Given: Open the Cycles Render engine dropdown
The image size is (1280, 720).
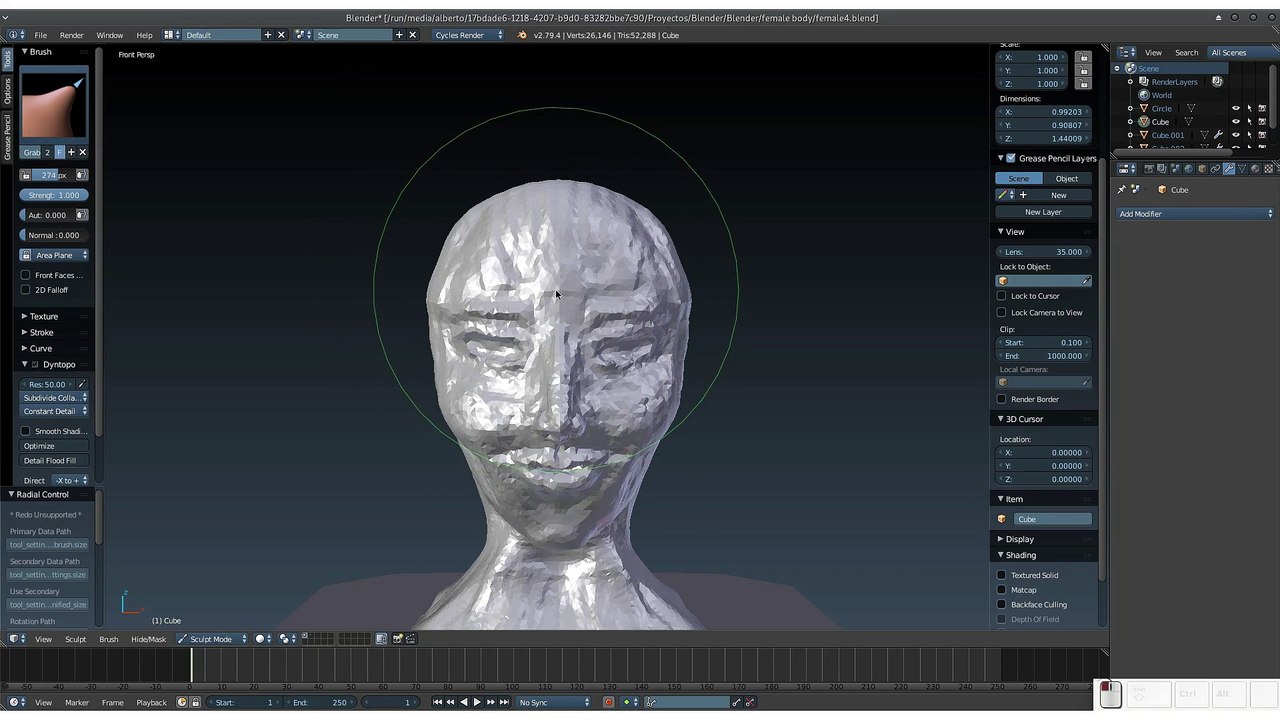Looking at the screenshot, I should click(468, 35).
